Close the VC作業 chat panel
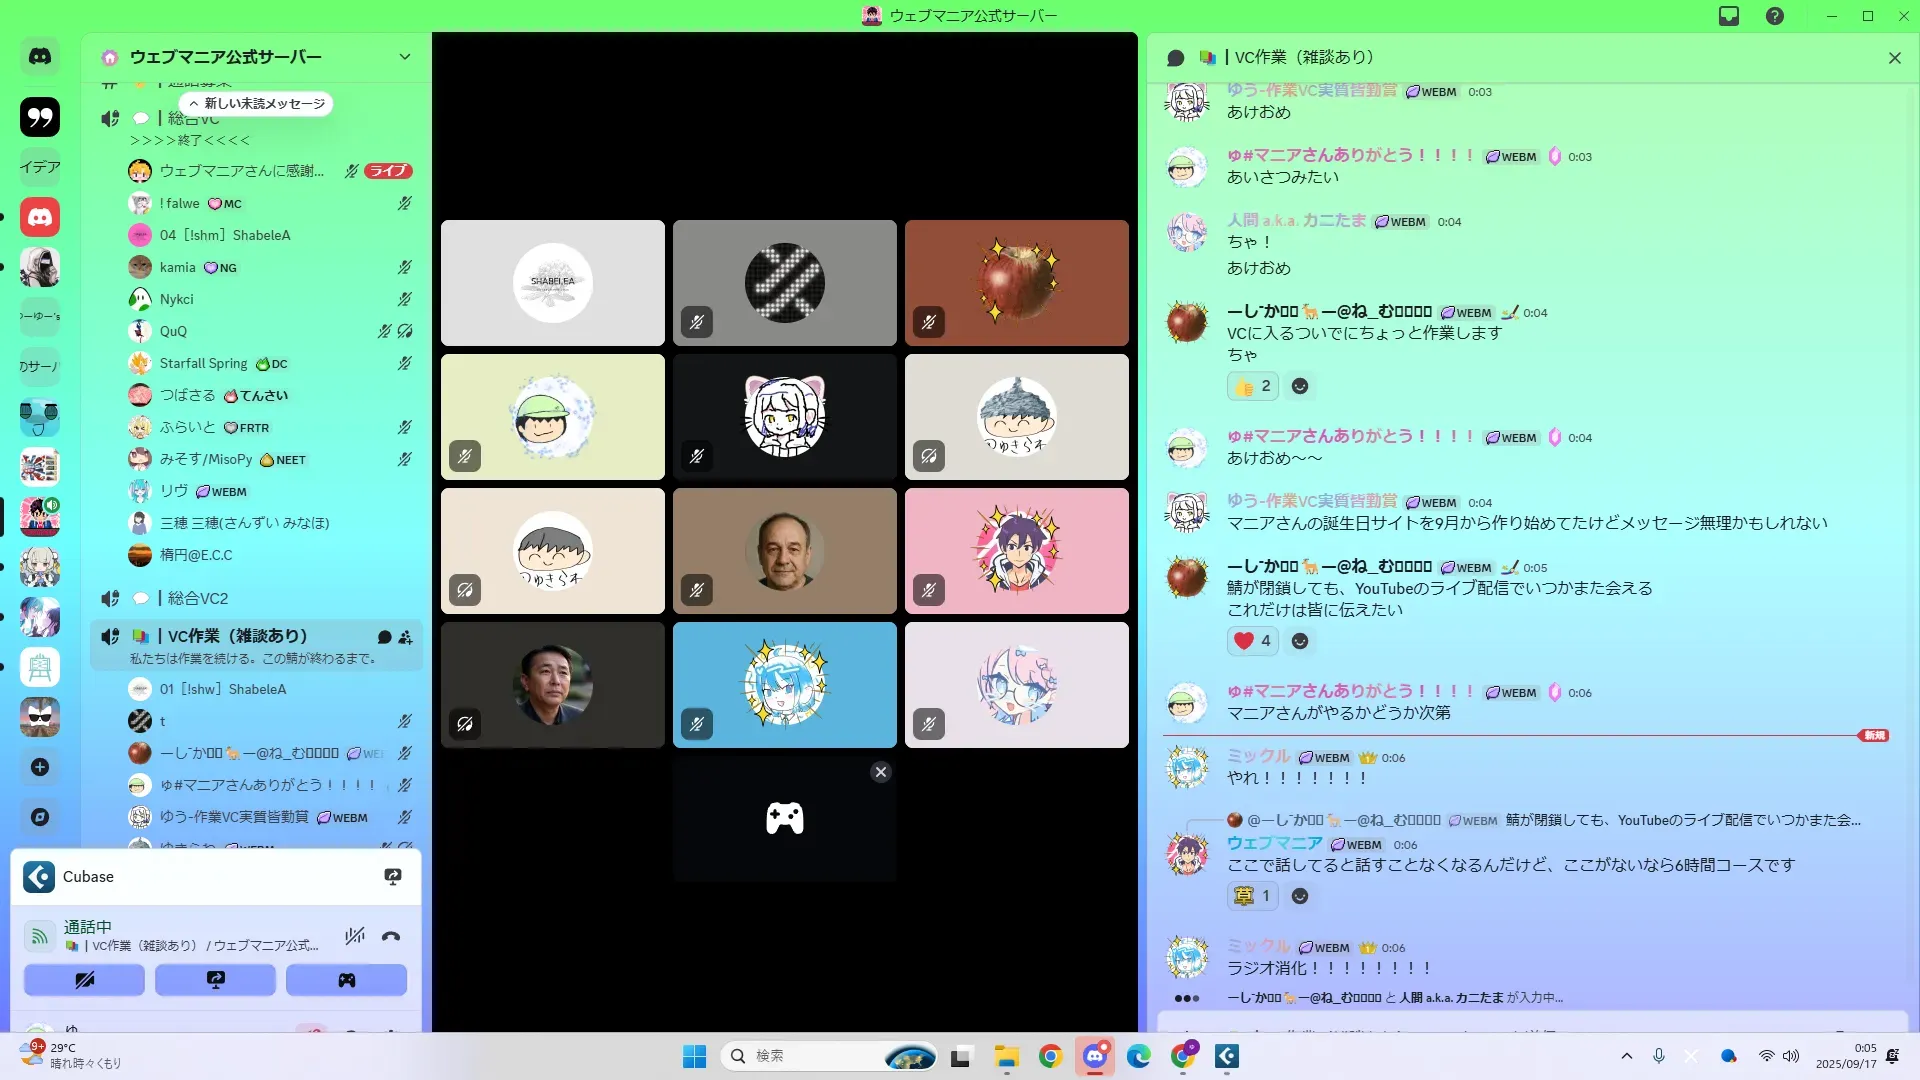Screen dimensions: 1920x1080 point(1894,58)
